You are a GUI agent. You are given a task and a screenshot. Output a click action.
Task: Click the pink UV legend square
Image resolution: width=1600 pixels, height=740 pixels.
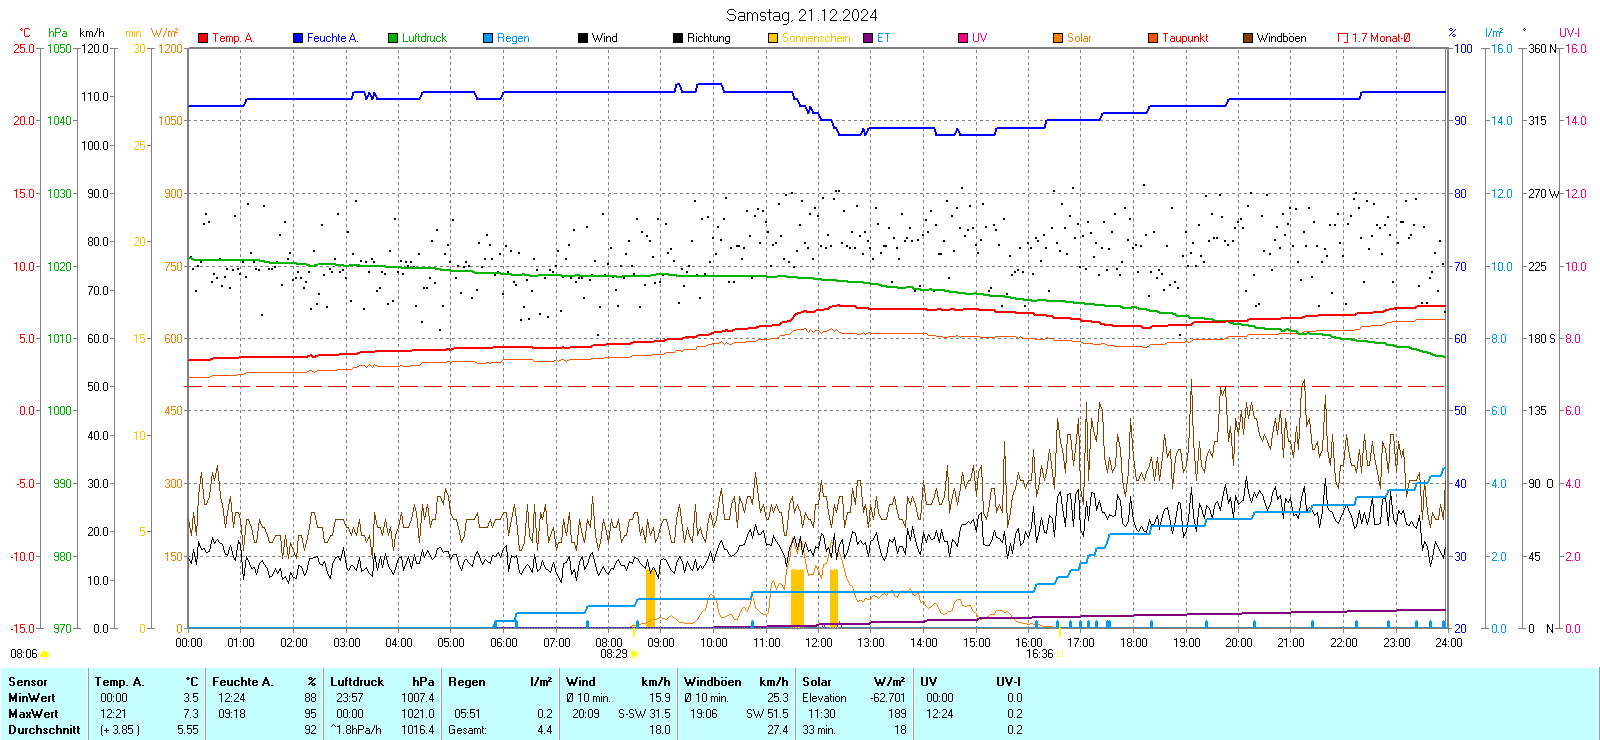pos(963,38)
